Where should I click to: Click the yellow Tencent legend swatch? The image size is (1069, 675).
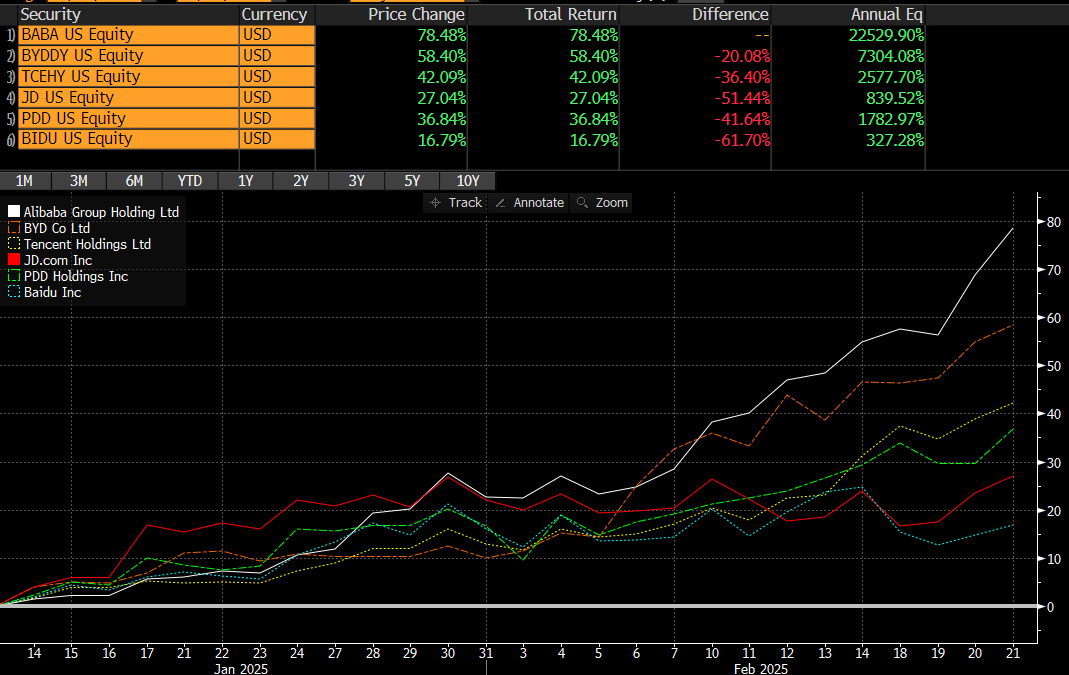pos(14,243)
